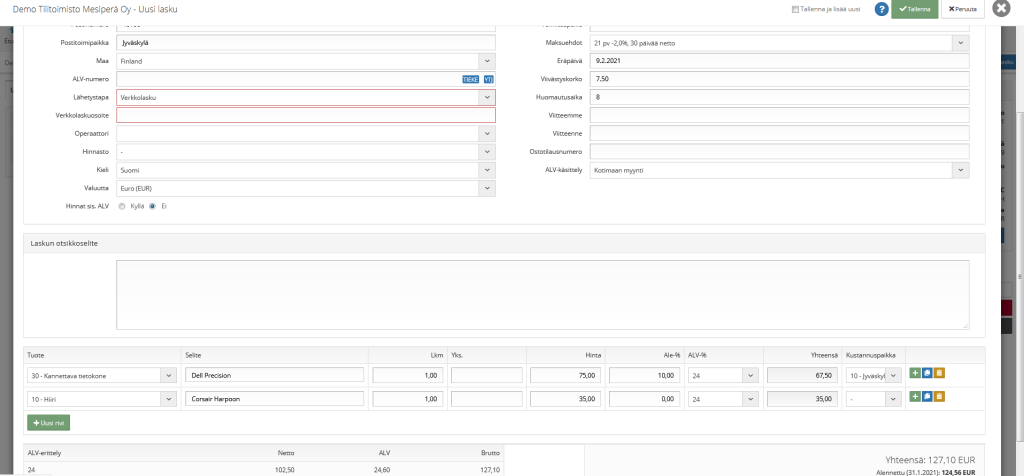Delete the Corsair Harpoon invoice row
1024x476 pixels.
point(939,398)
